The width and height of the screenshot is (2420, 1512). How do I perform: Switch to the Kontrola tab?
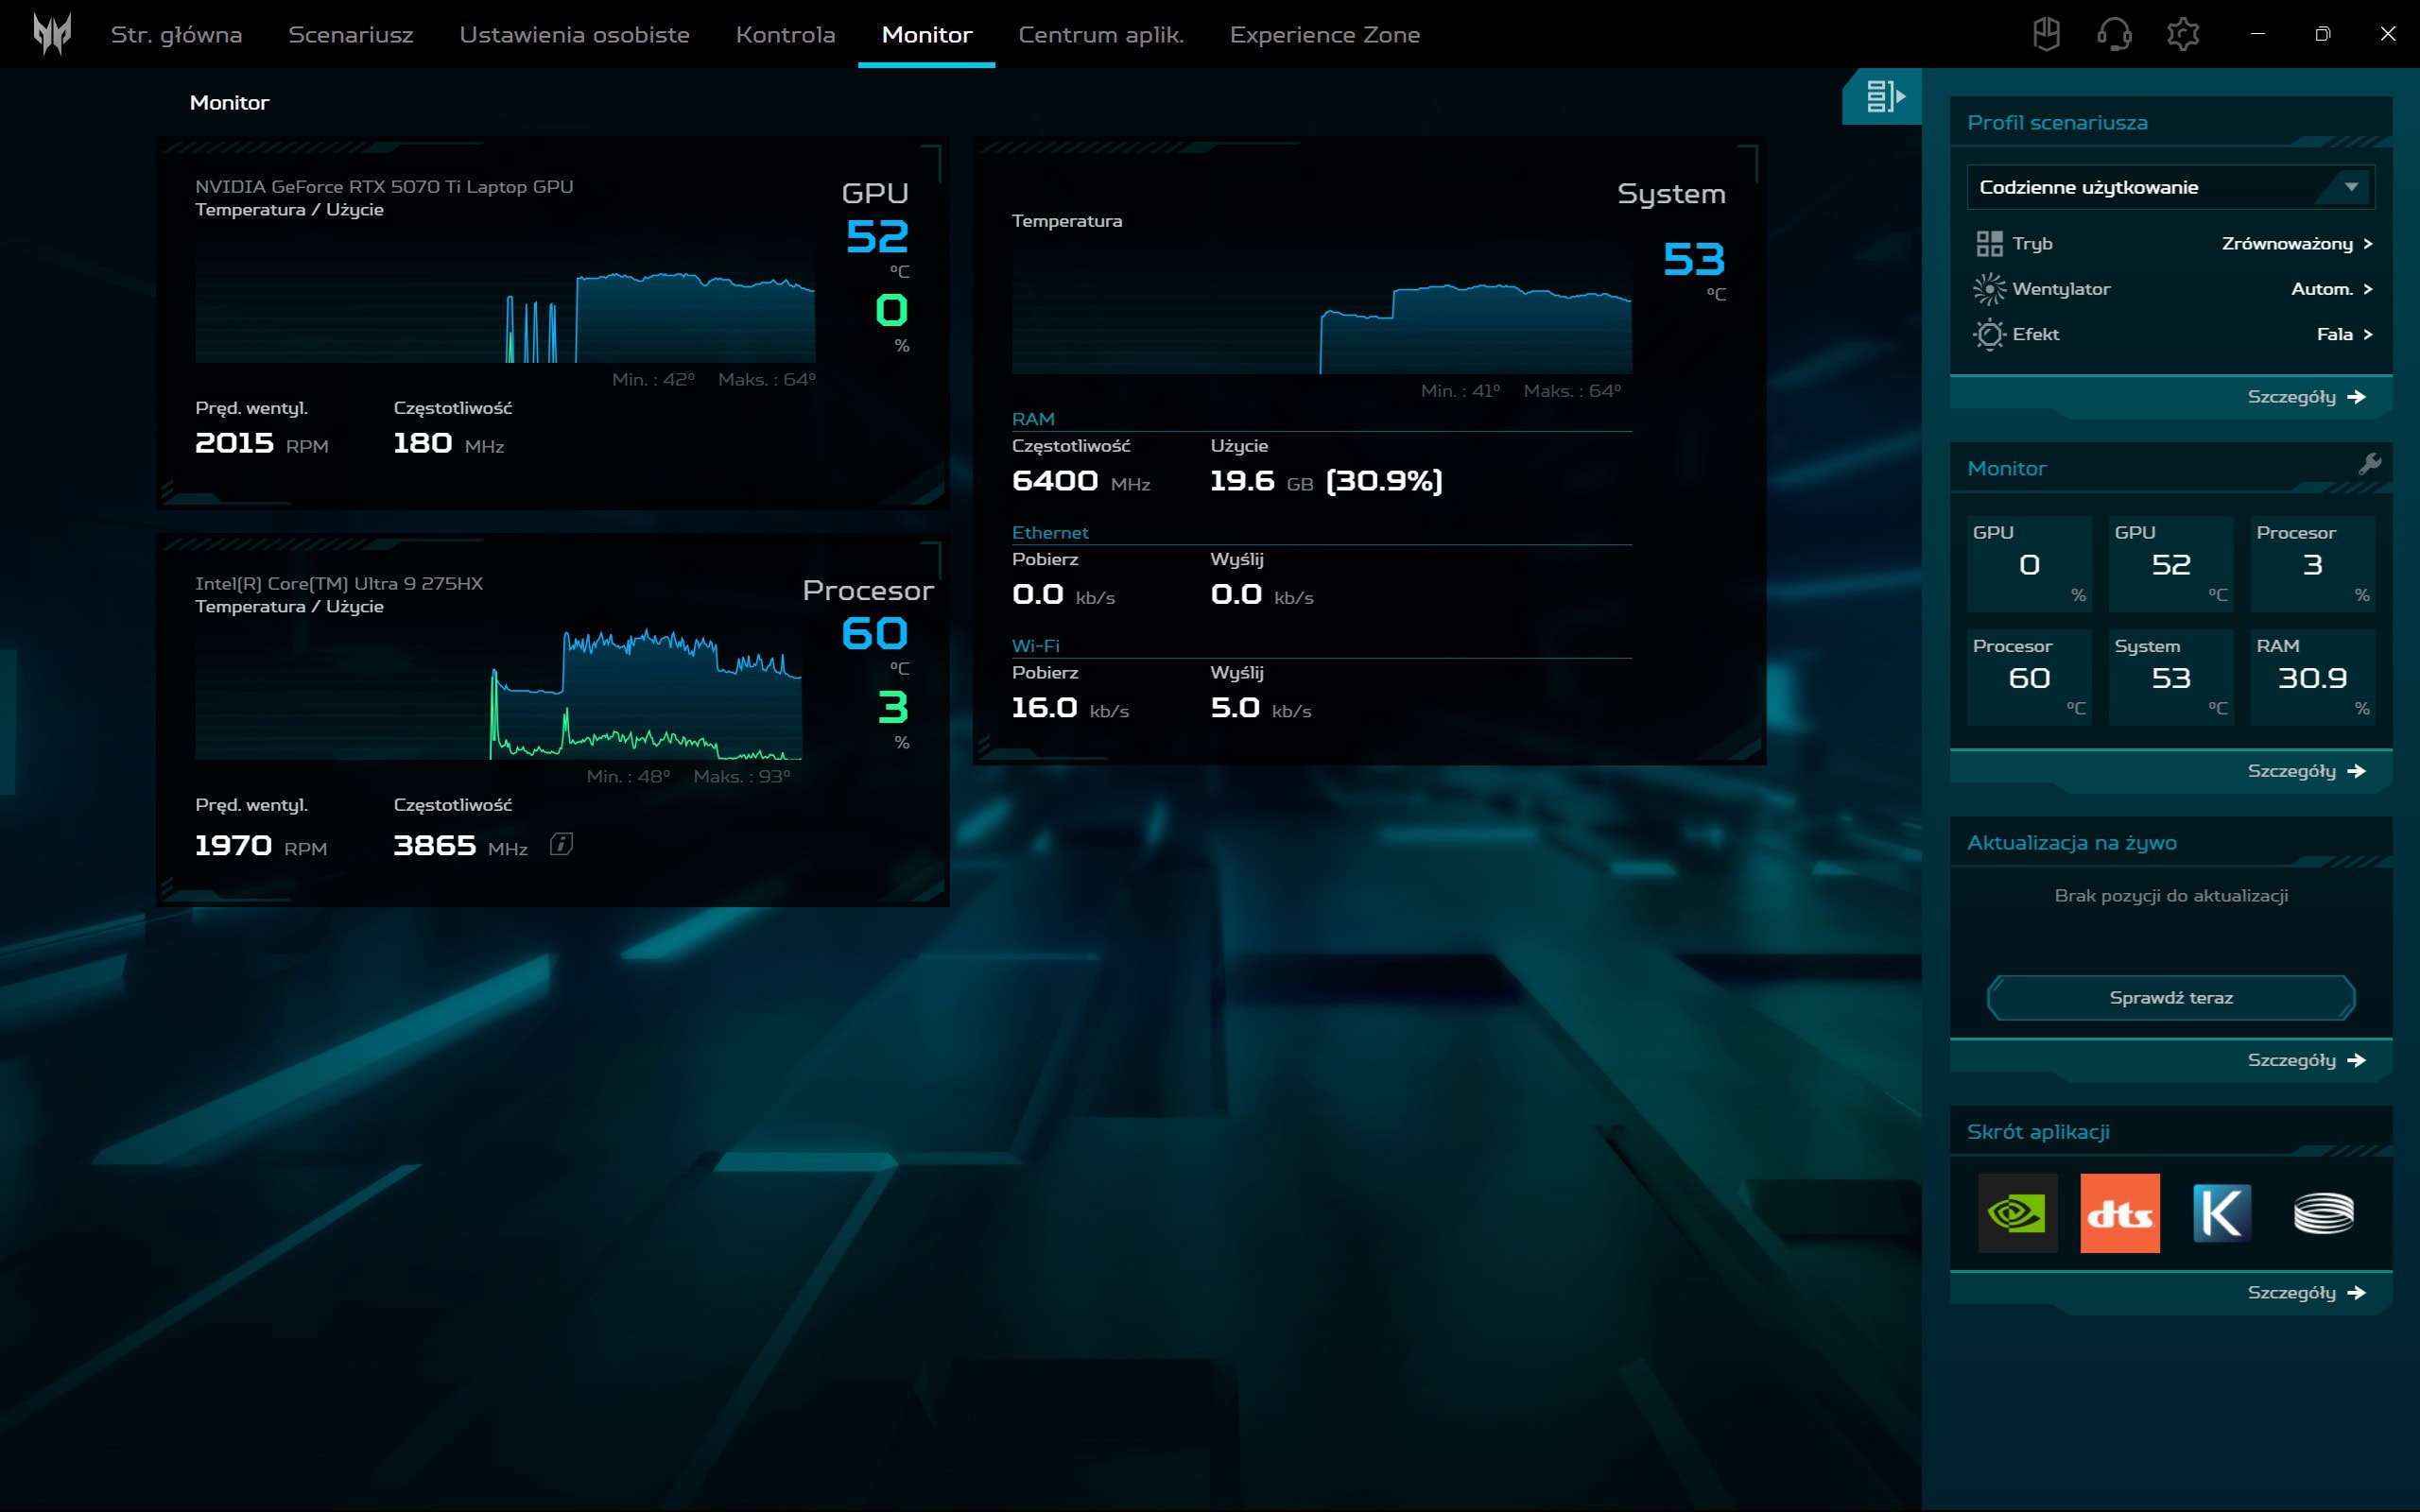(785, 34)
